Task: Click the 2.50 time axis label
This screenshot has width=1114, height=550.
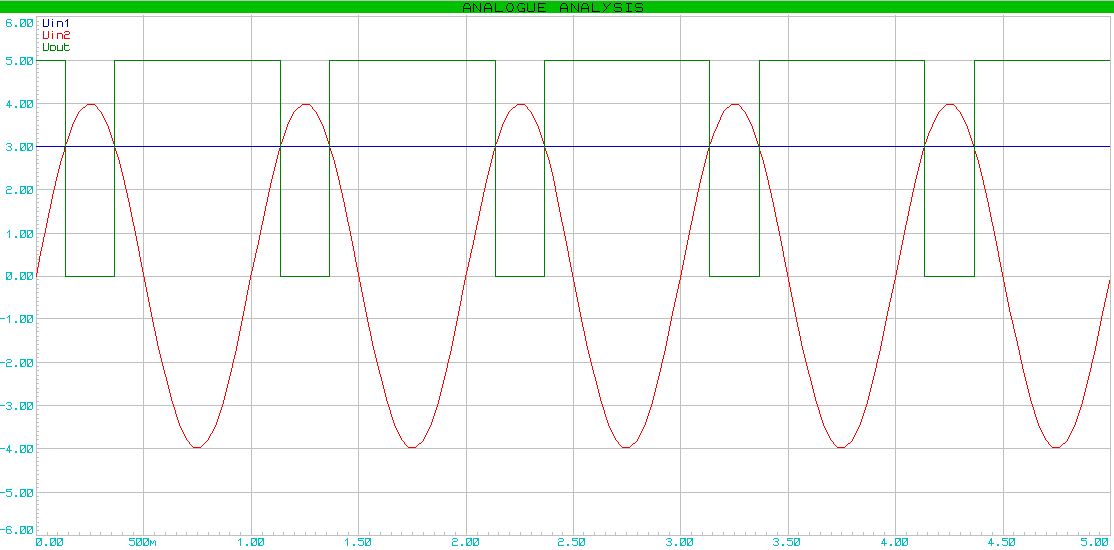Action: coord(573,542)
